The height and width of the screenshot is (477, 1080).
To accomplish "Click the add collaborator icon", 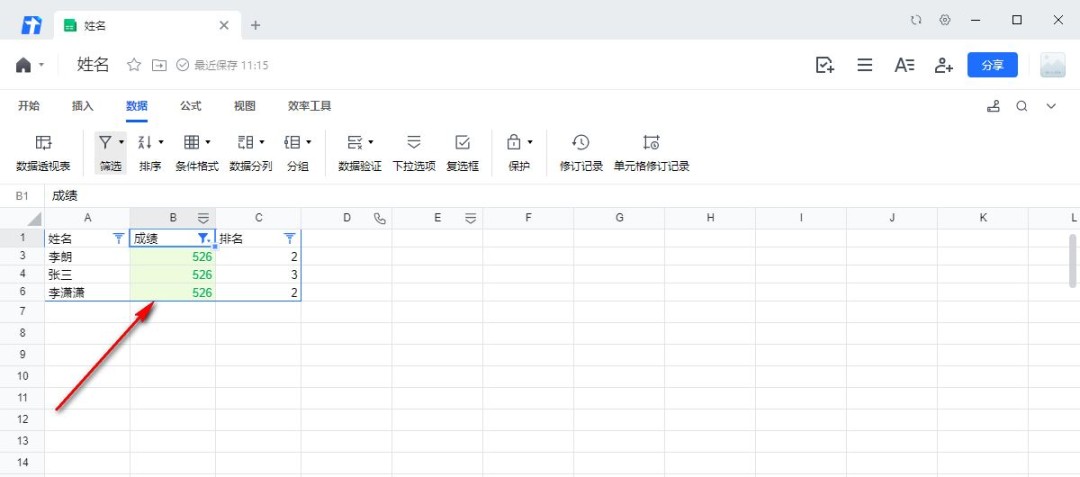I will pos(944,65).
